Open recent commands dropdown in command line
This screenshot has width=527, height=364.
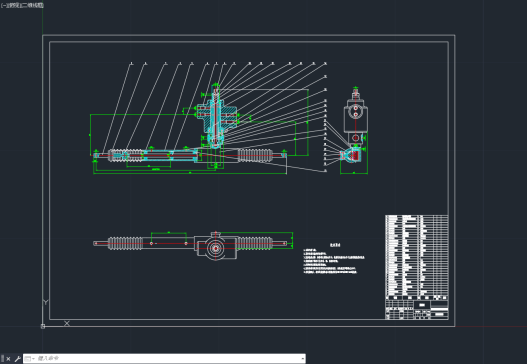(x=30, y=359)
